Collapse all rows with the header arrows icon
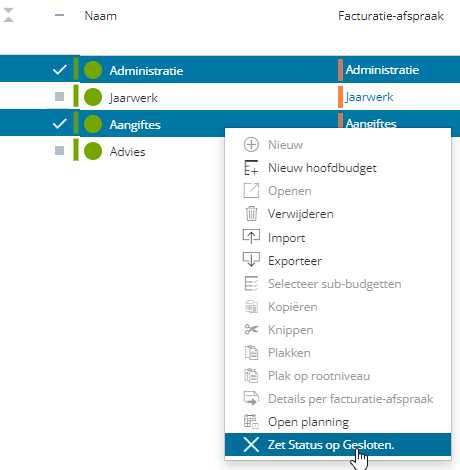This screenshot has height=470, width=460. click(8, 15)
